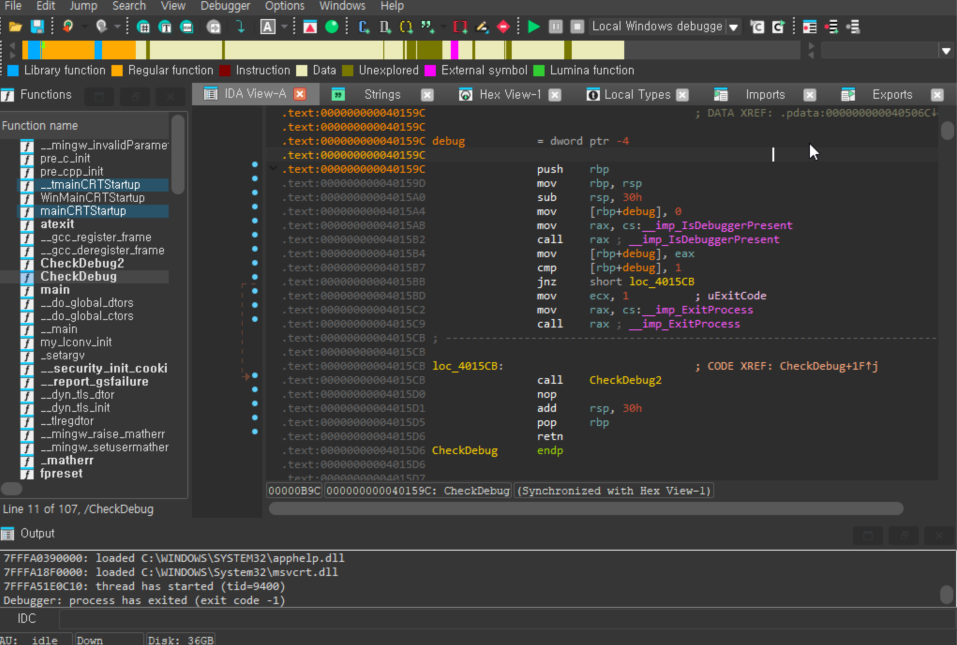Toggle breakpoint dot on the retn line
The width and height of the screenshot is (957, 645).
(255, 431)
